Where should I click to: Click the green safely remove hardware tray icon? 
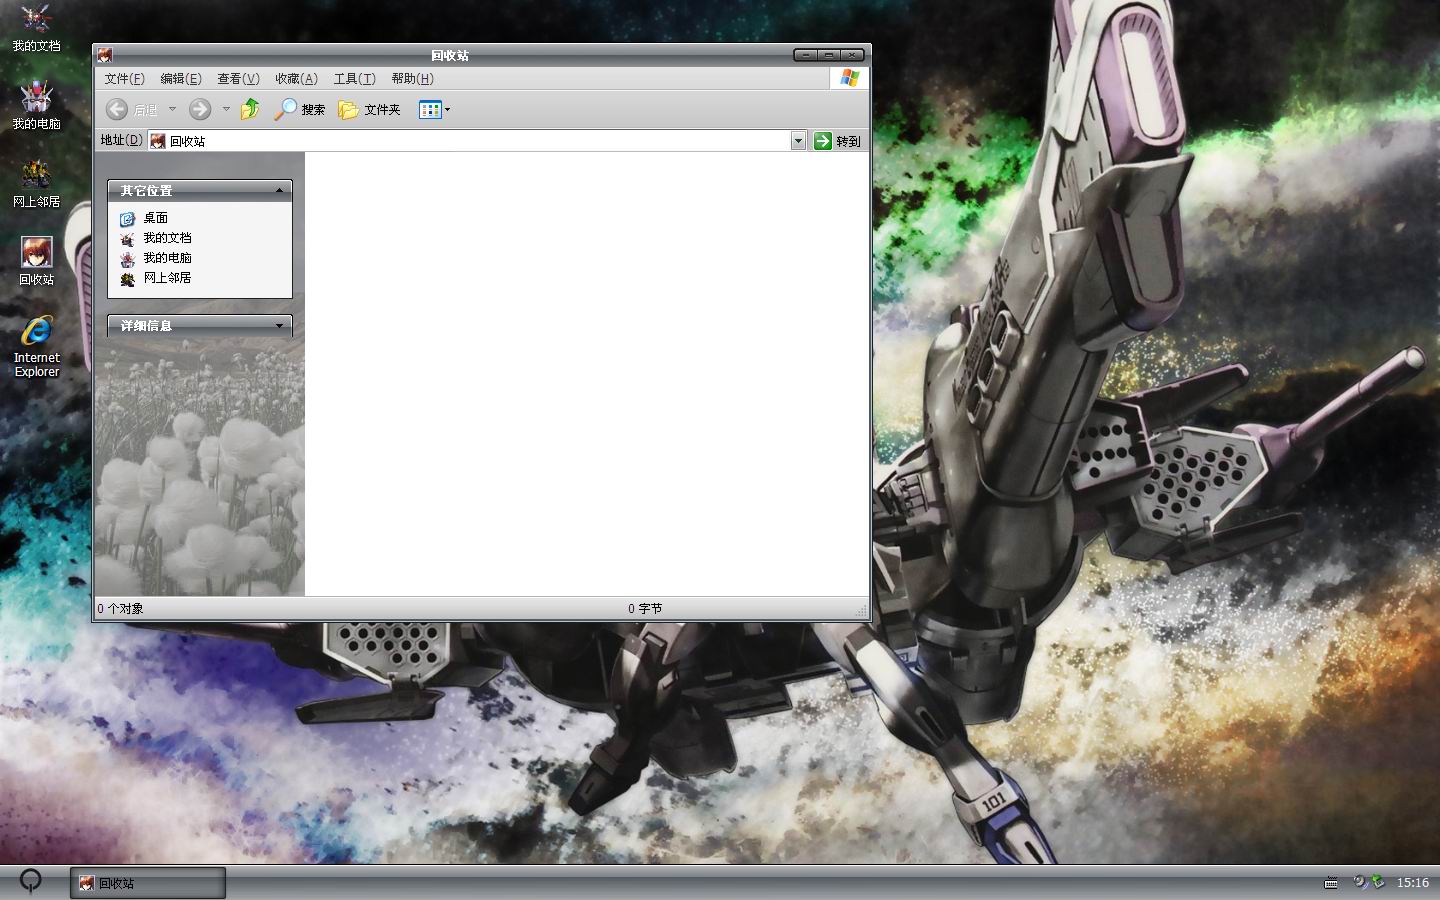1378,881
